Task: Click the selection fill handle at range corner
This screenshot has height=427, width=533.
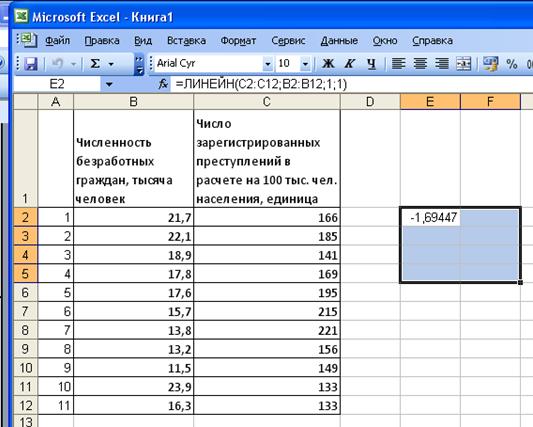Action: tap(520, 282)
